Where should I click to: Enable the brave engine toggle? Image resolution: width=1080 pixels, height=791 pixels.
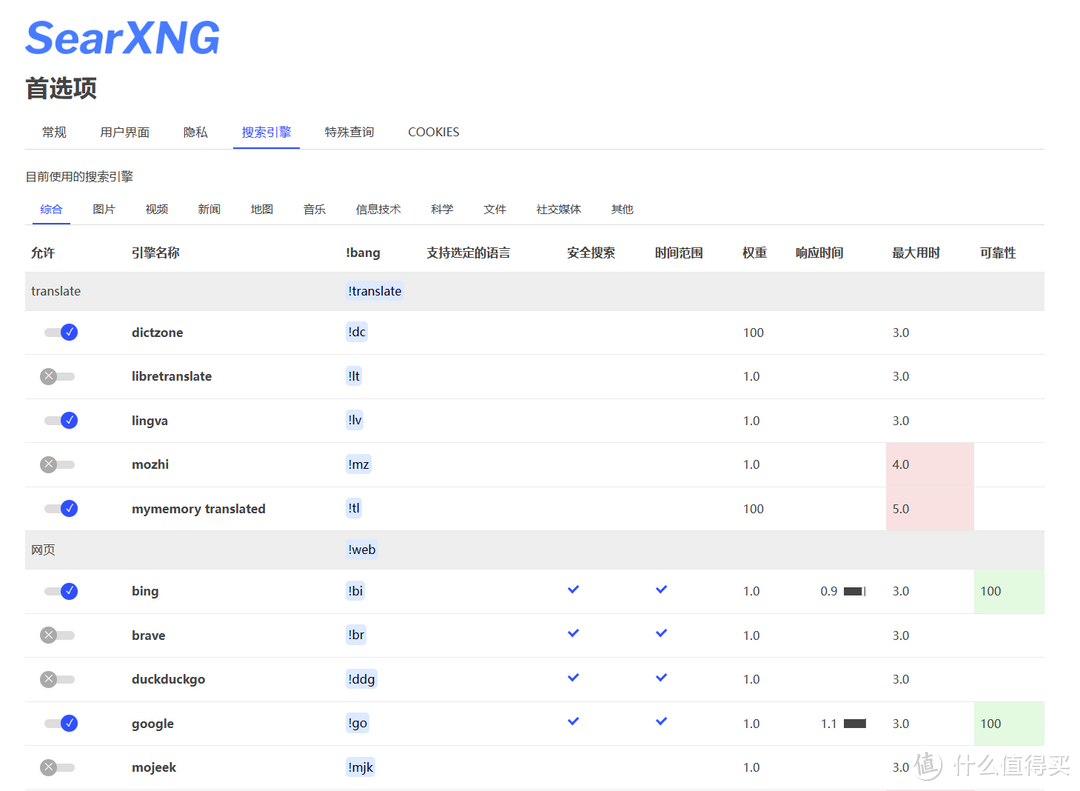(x=58, y=635)
